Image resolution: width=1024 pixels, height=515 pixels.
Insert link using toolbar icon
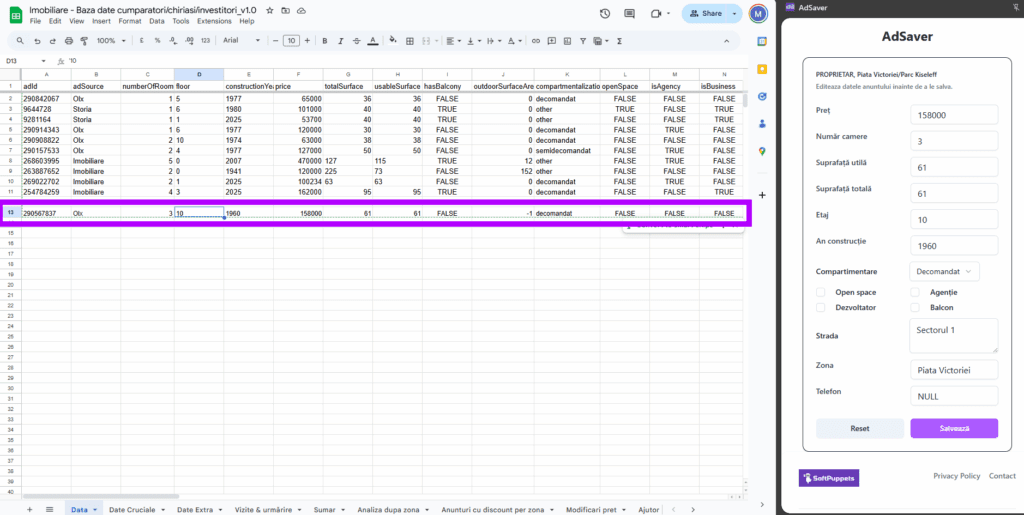click(537, 41)
